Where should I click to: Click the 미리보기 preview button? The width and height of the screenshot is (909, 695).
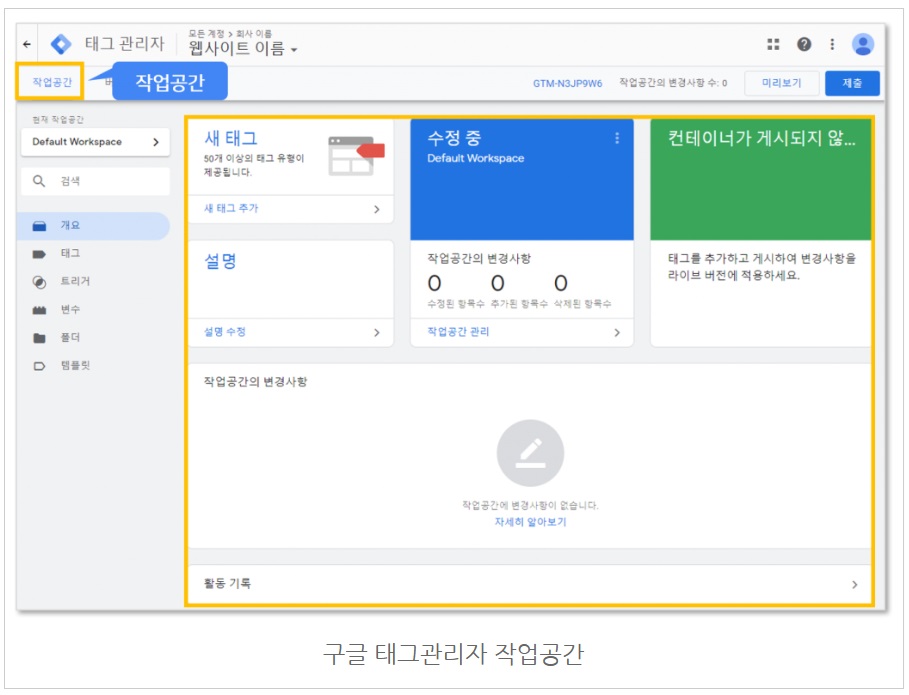781,83
